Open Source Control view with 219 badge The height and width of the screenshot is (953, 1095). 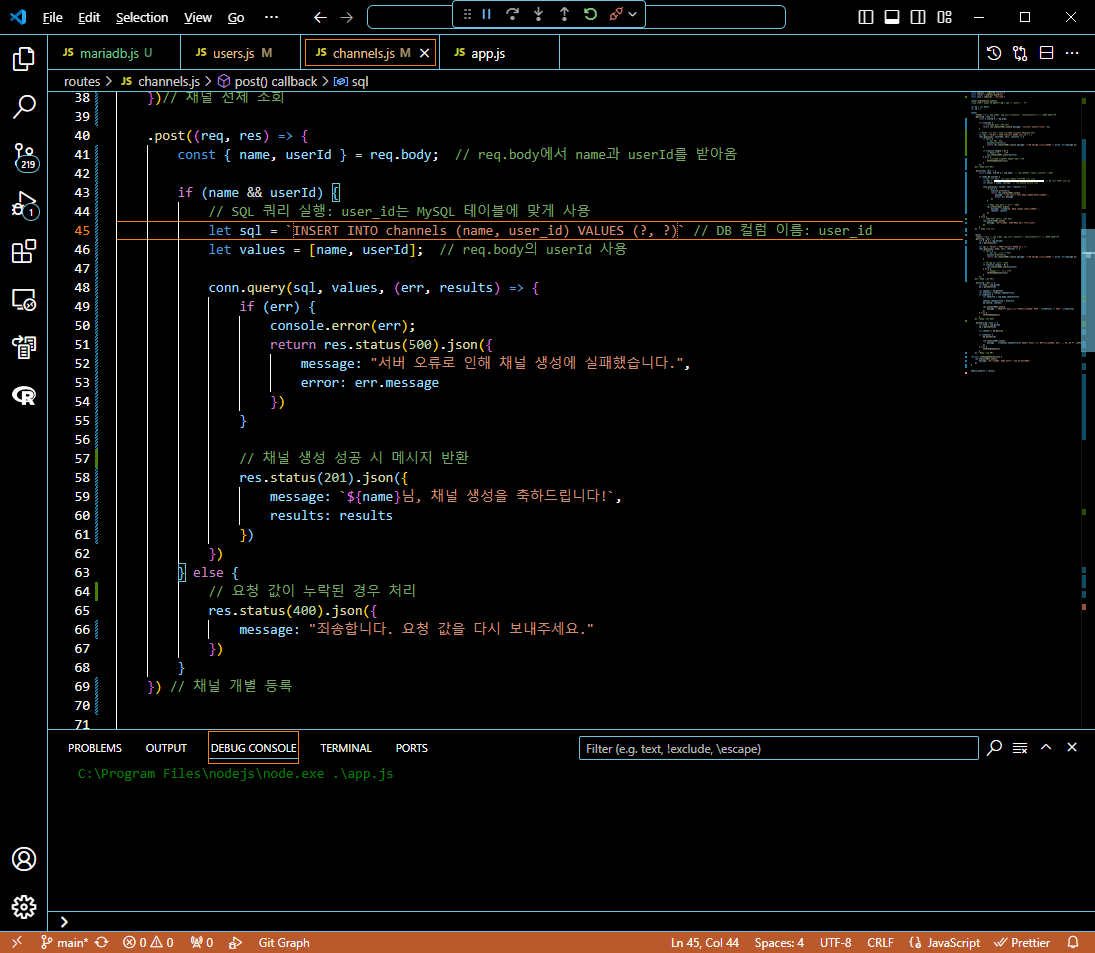pos(24,156)
